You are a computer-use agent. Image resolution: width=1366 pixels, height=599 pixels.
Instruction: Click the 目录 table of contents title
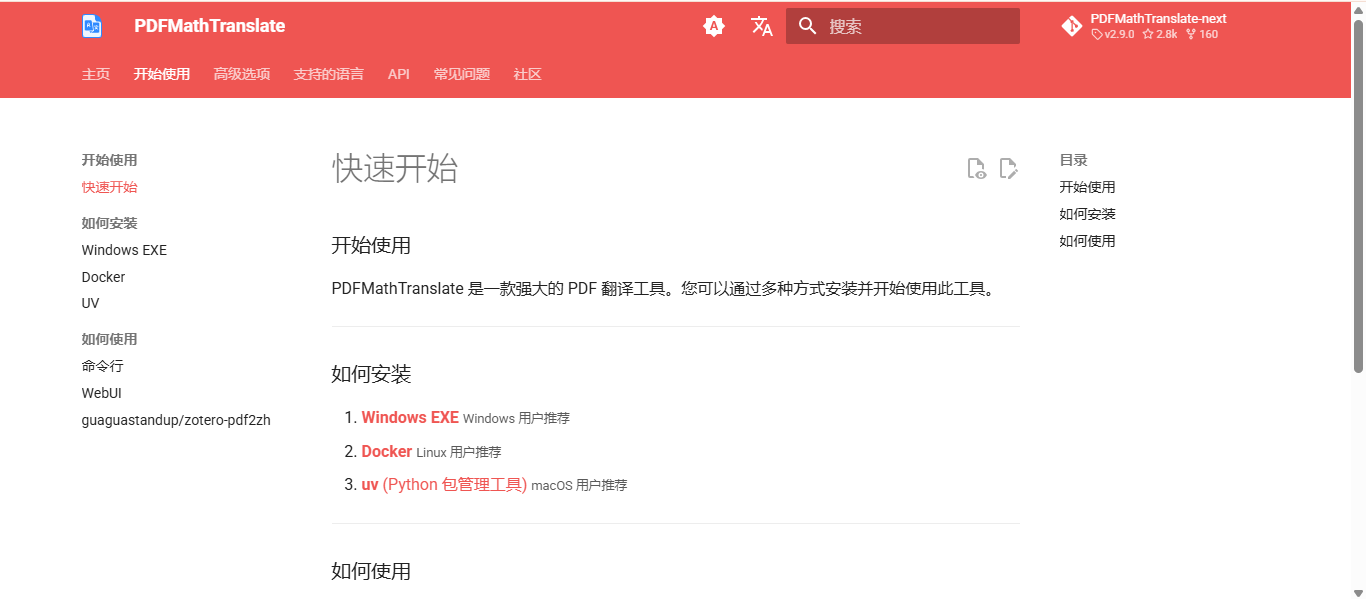(1073, 160)
